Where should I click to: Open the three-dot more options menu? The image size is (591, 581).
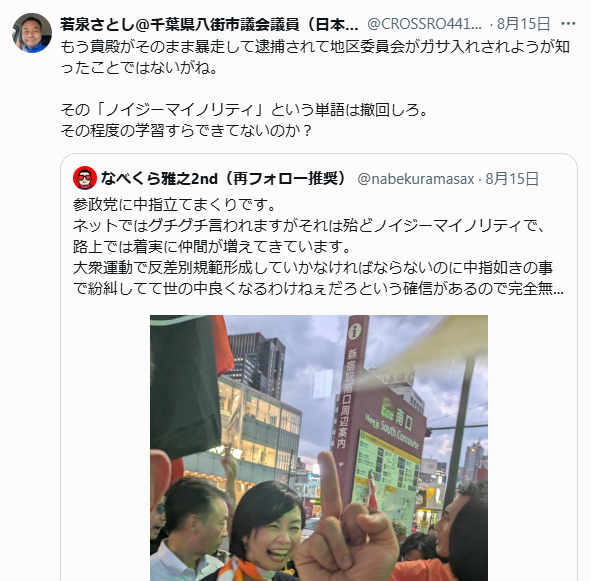point(568,24)
